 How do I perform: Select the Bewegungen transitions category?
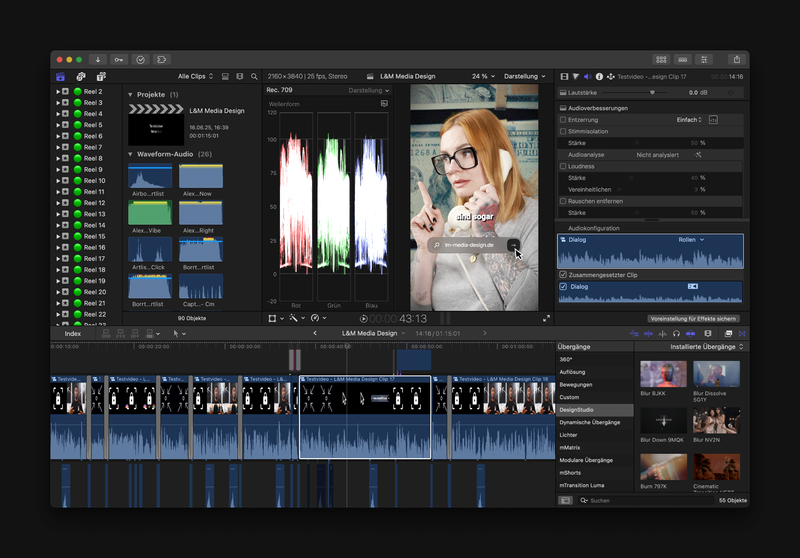pos(576,384)
